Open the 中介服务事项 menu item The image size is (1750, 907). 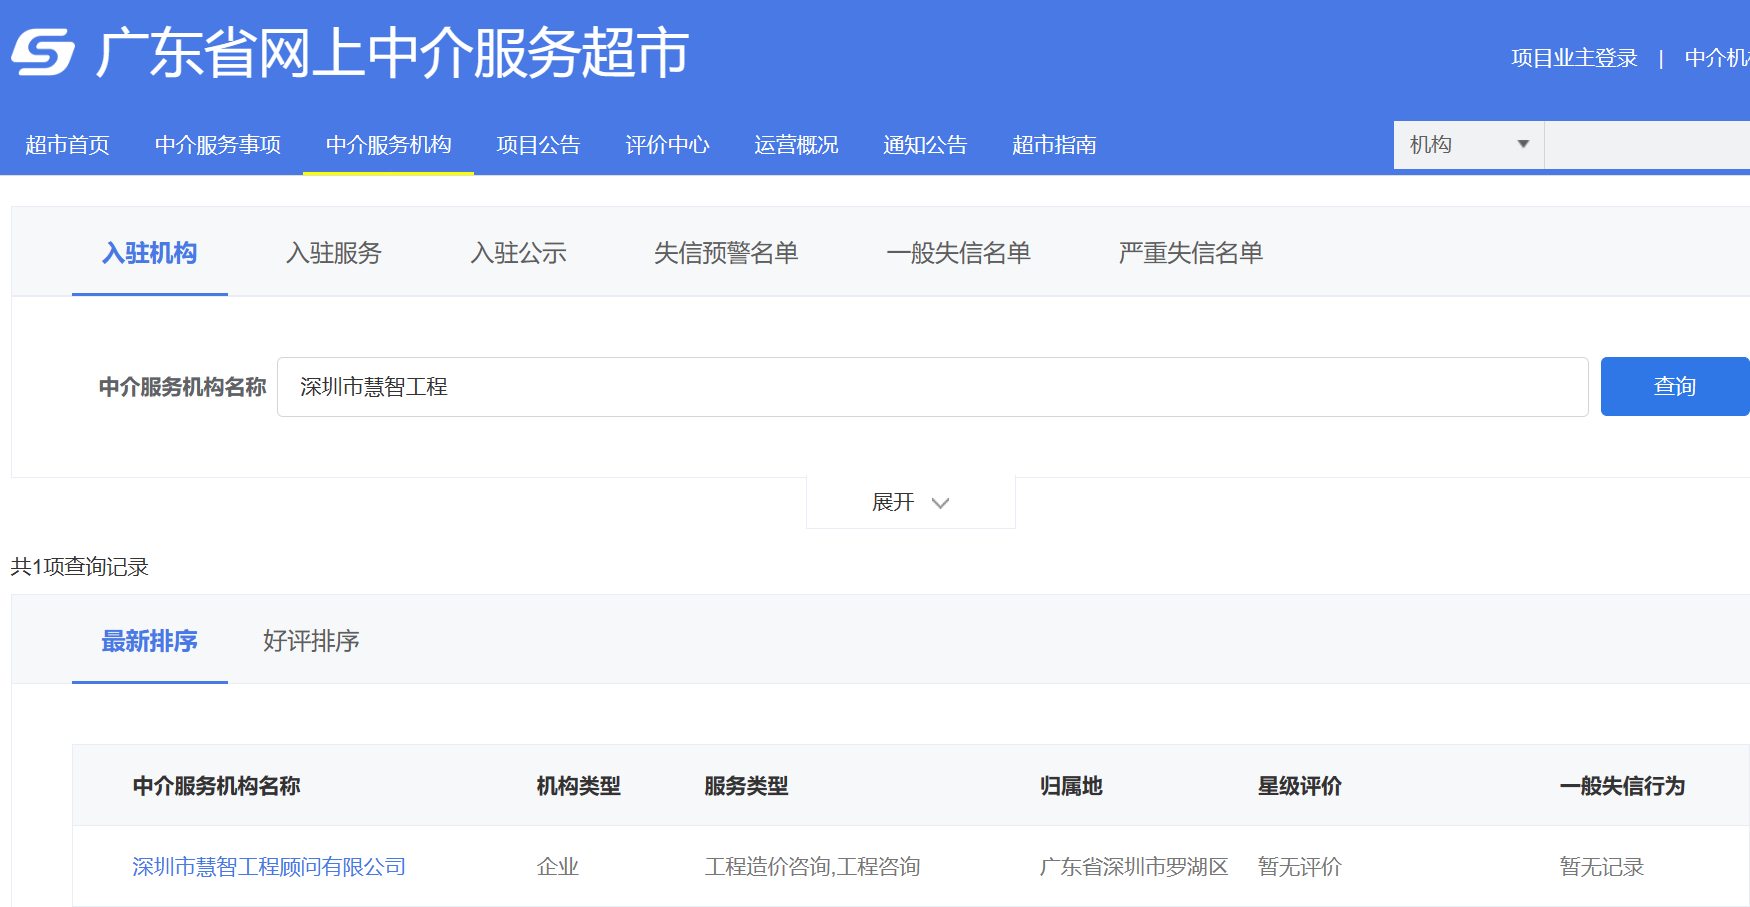[x=218, y=145]
